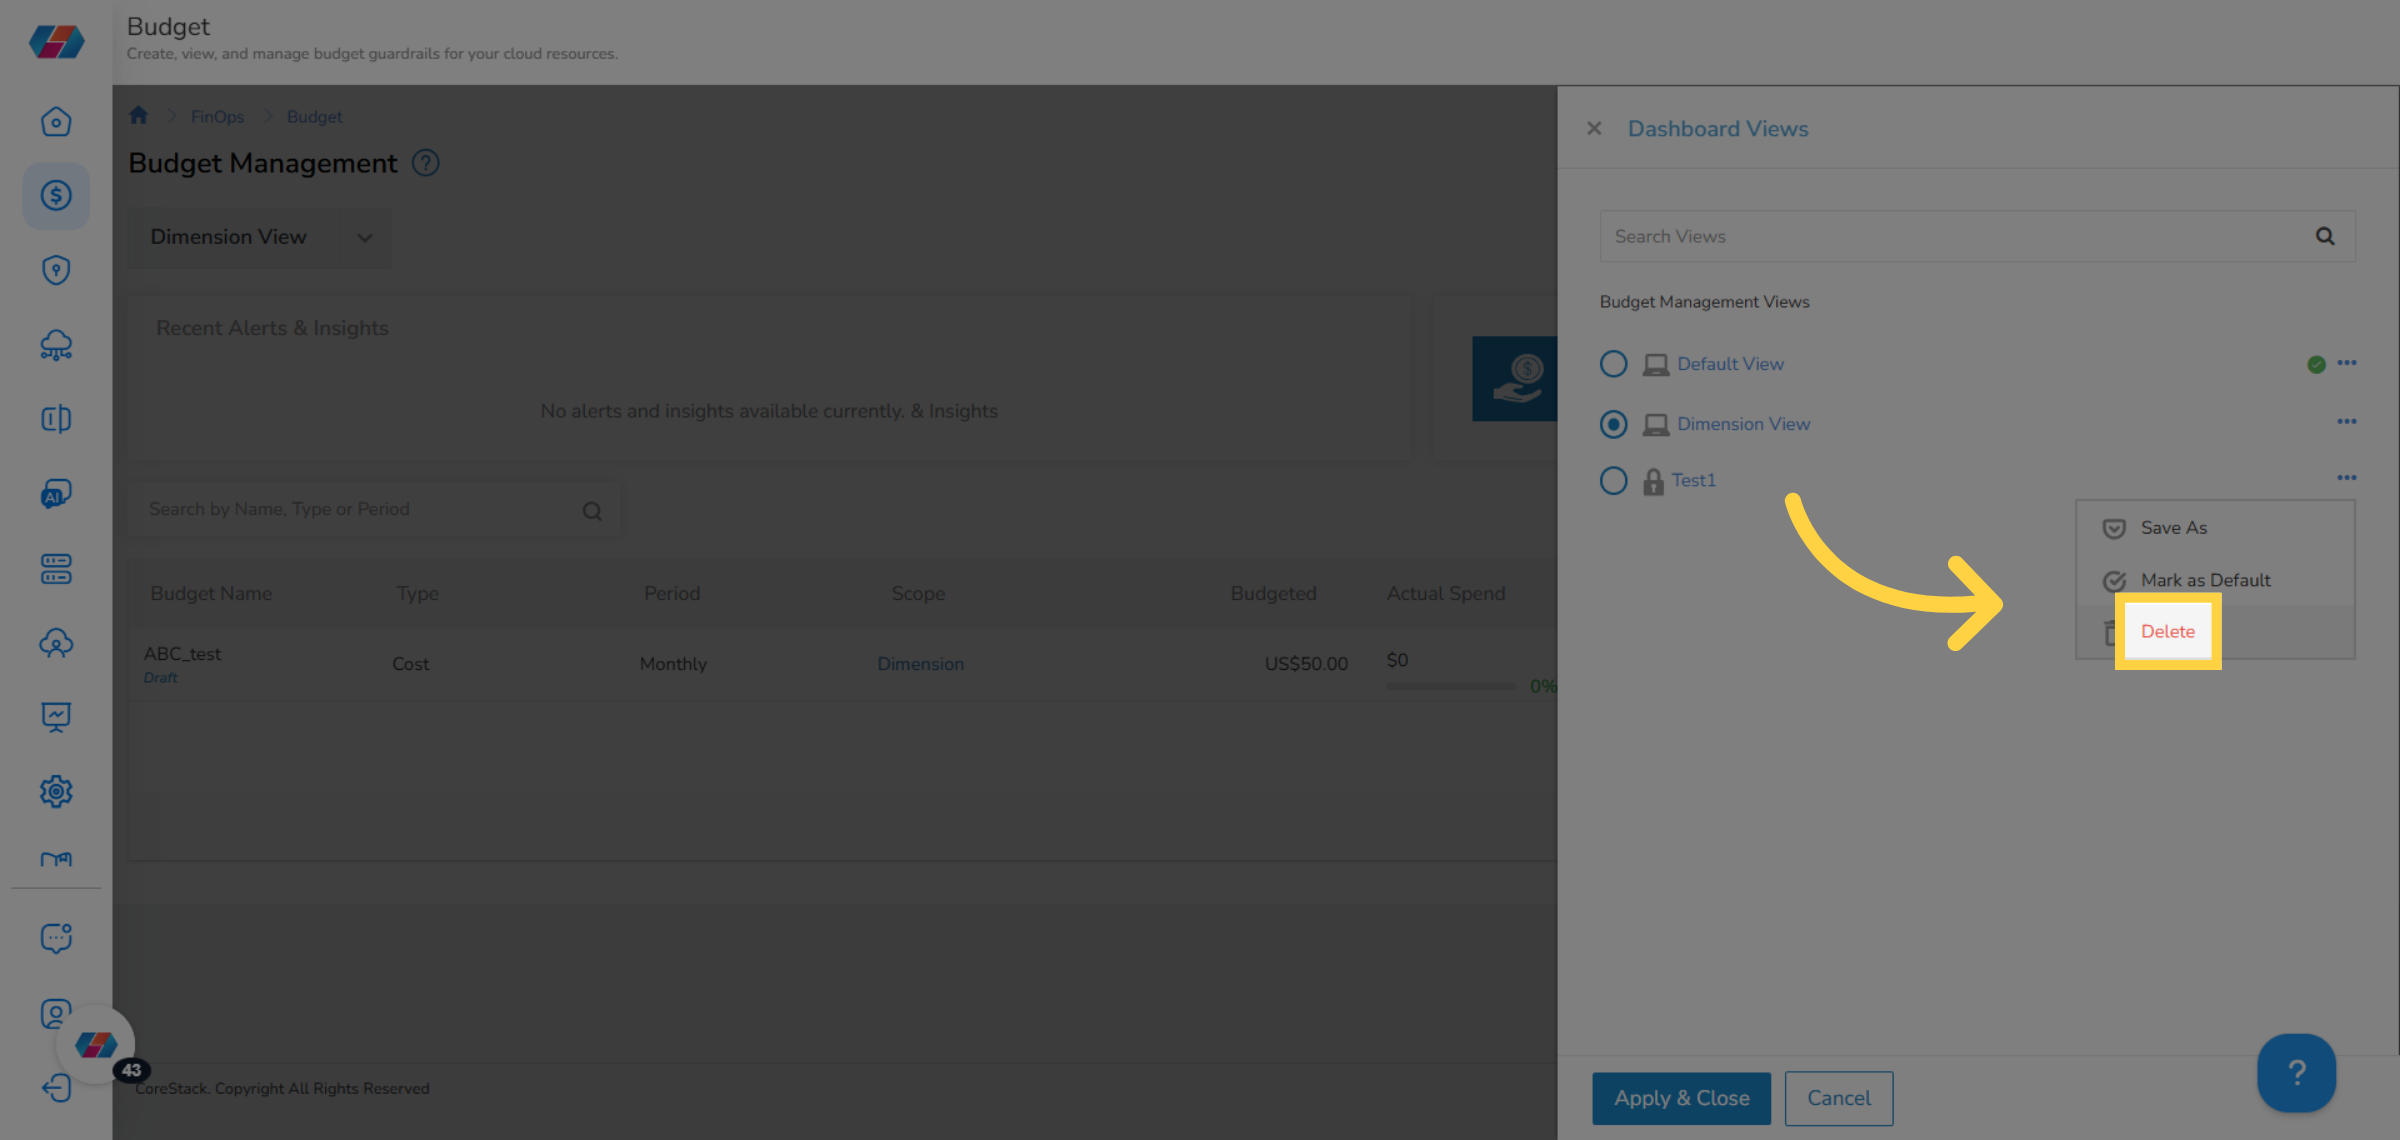Select the Test1 radio button

coord(1613,480)
